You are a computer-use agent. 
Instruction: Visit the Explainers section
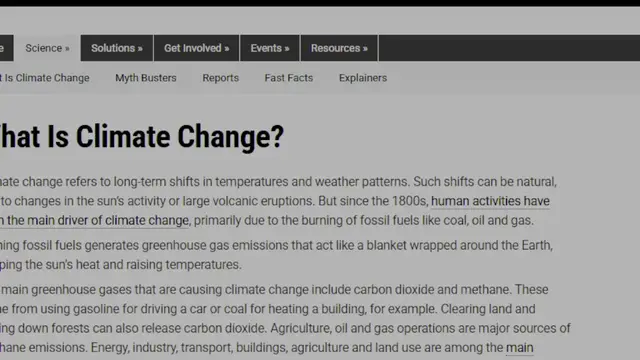click(363, 78)
